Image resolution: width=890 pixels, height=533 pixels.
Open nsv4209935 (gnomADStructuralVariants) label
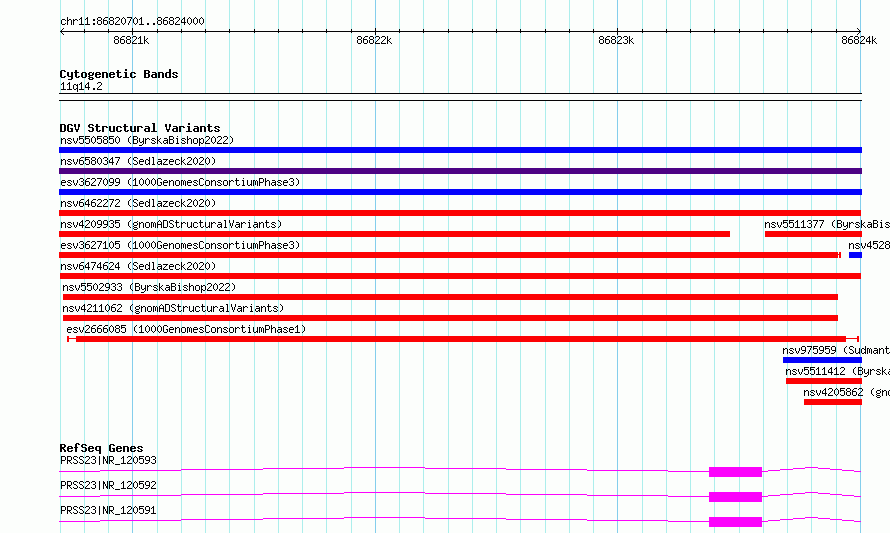[171, 224]
